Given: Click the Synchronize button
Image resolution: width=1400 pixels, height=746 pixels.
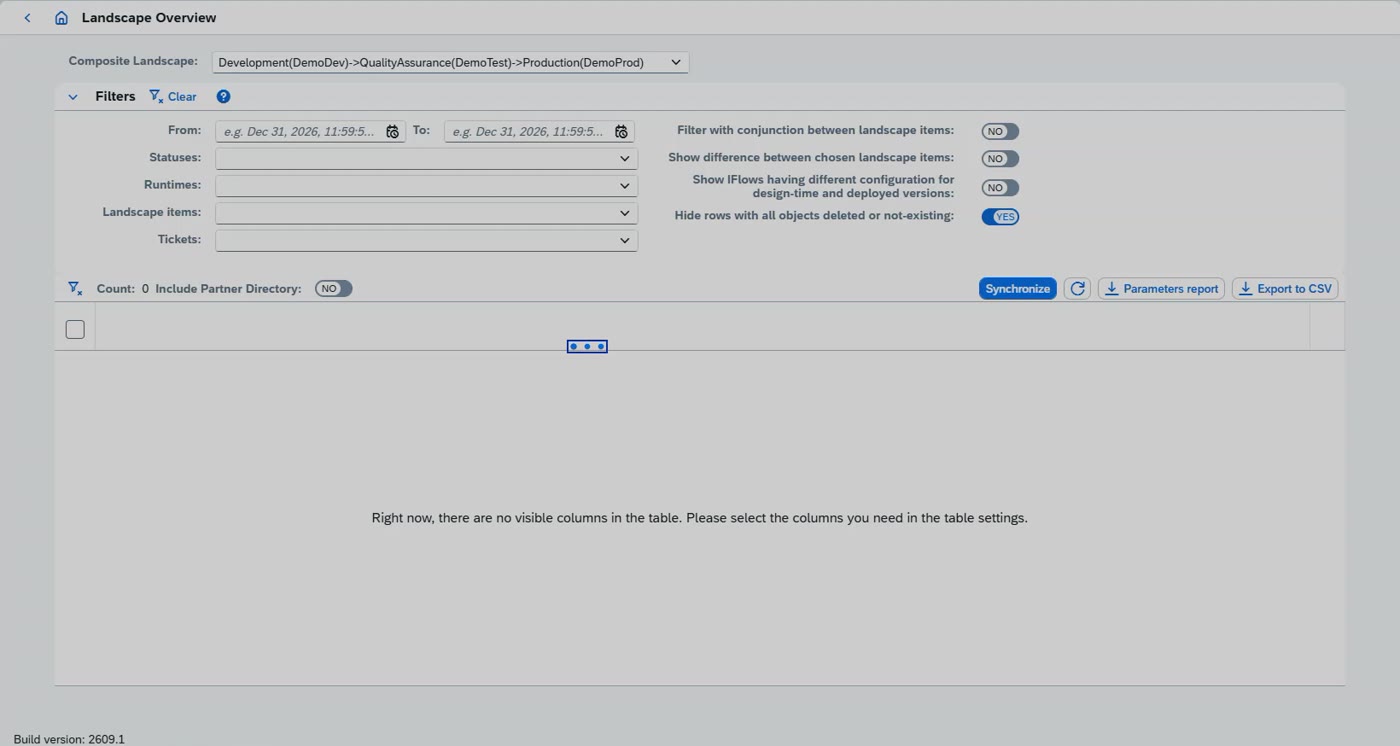Looking at the screenshot, I should [x=1017, y=289].
